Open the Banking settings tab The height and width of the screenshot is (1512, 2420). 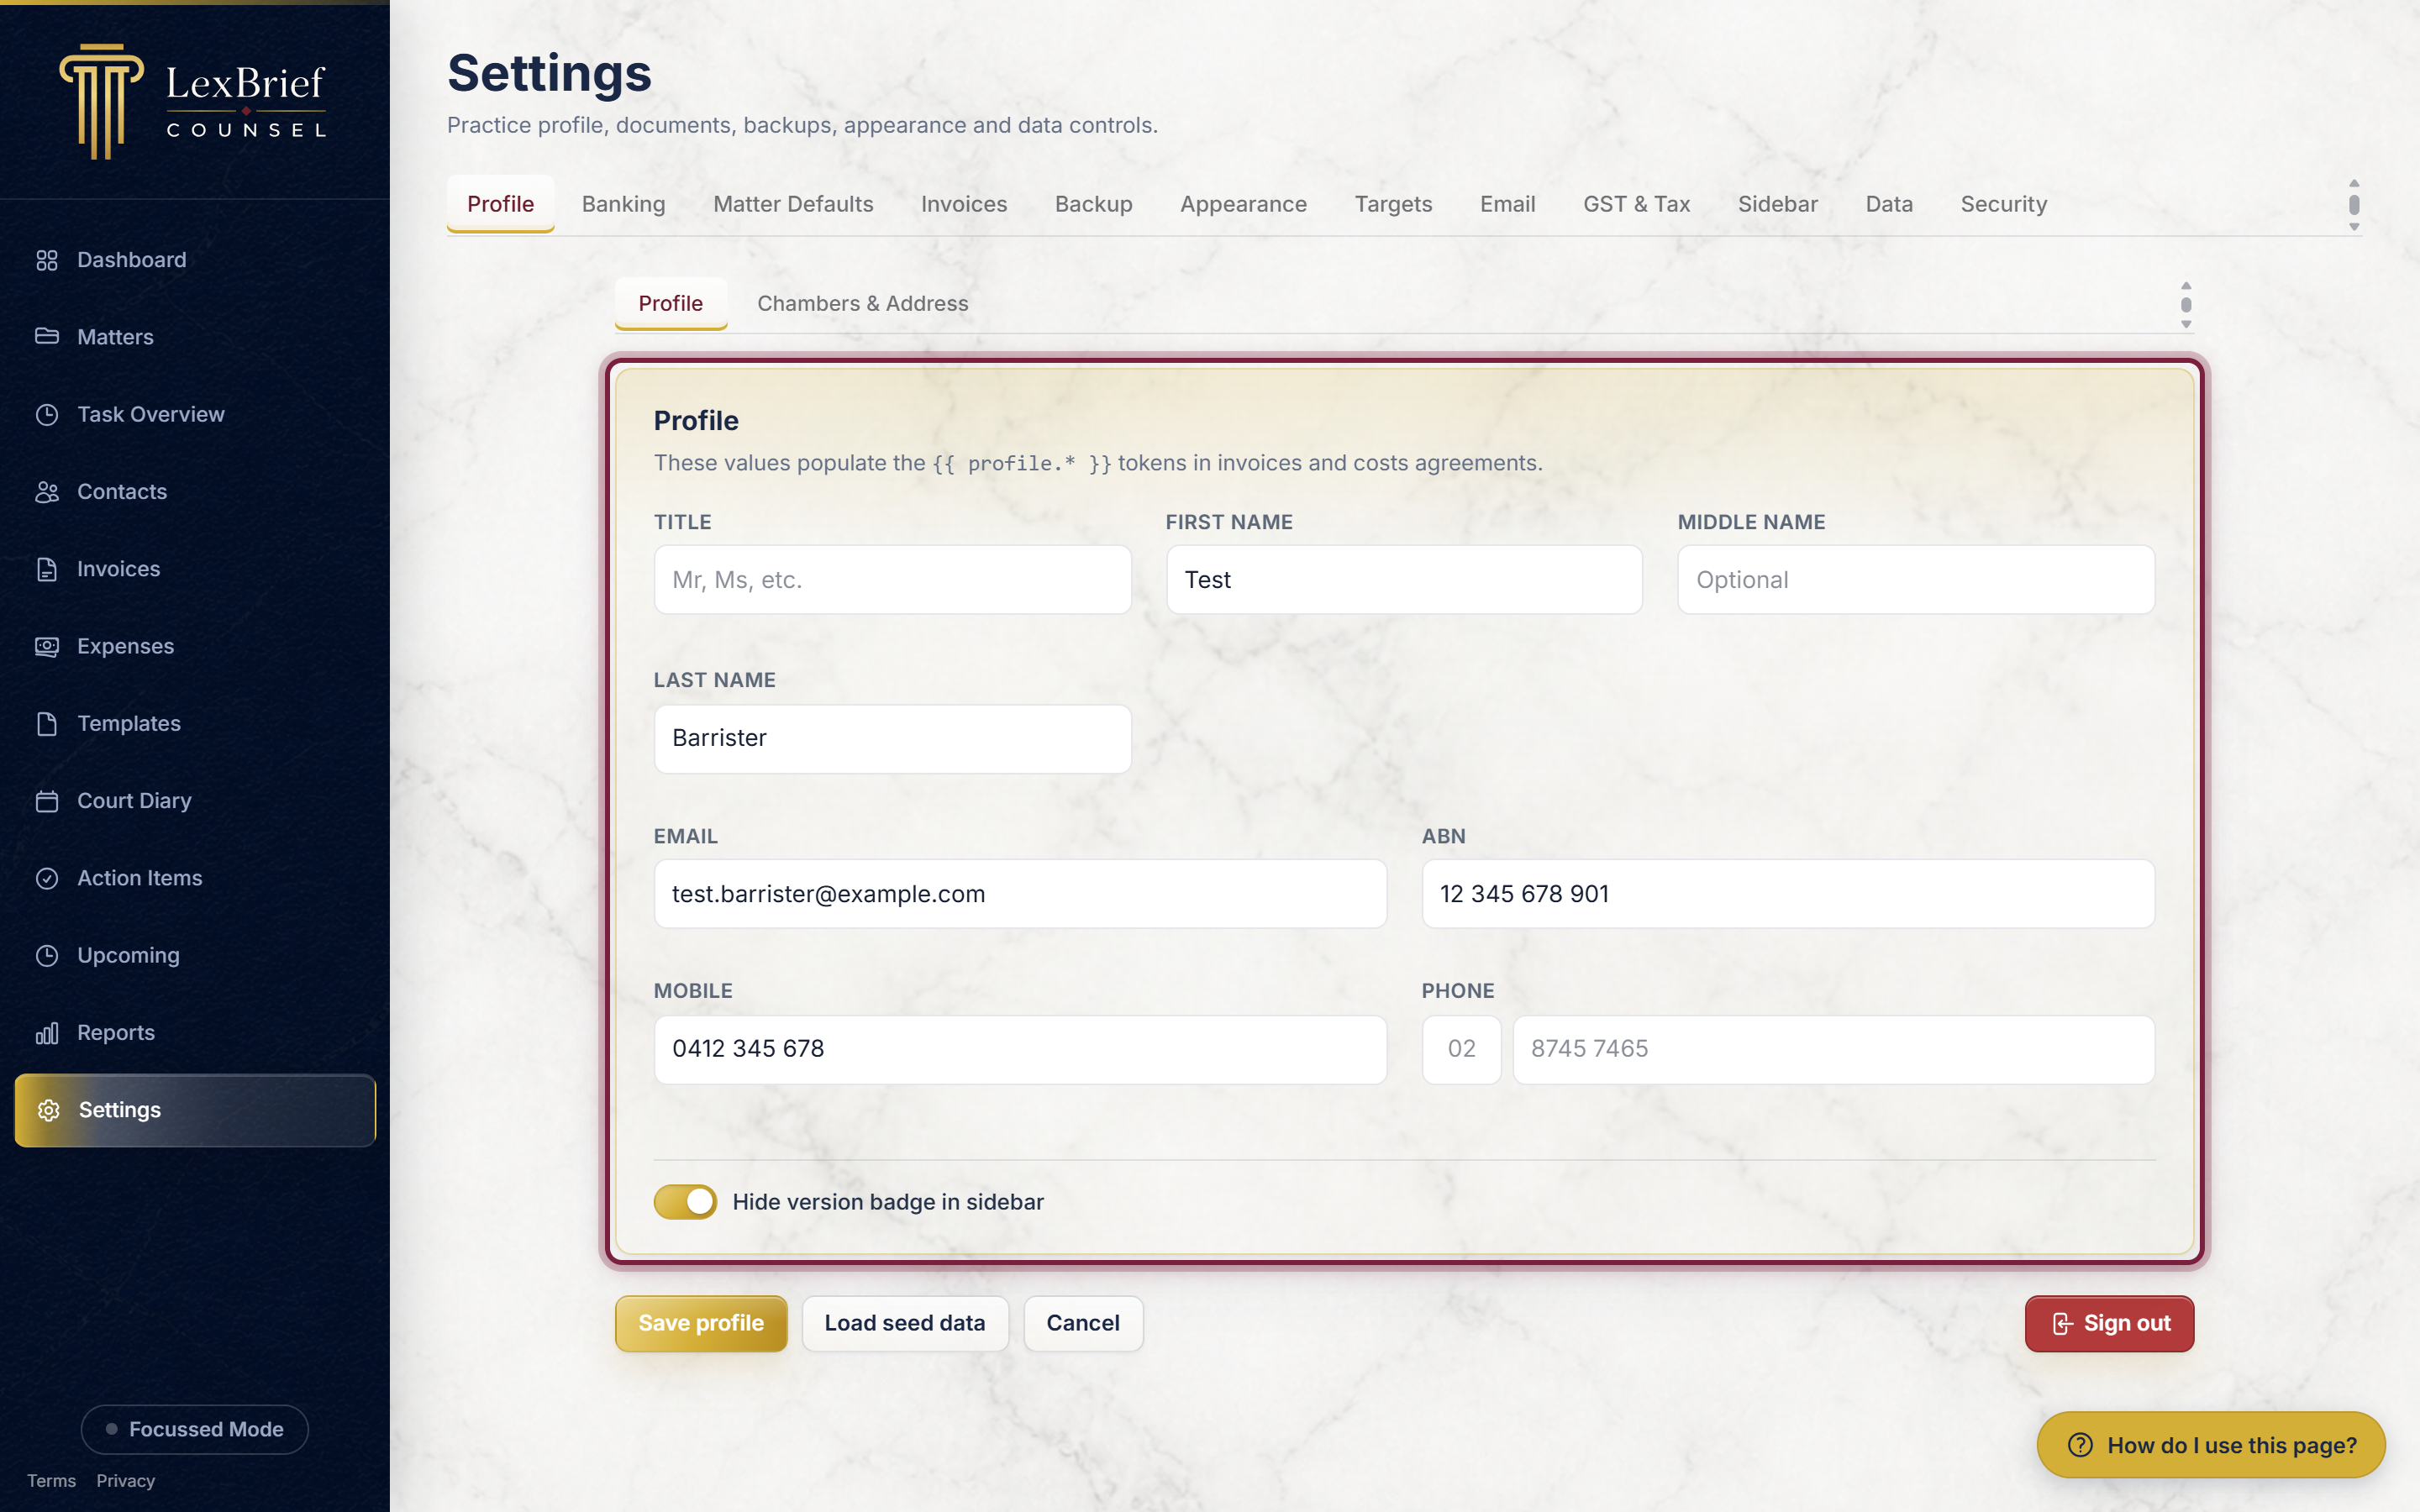624,204
